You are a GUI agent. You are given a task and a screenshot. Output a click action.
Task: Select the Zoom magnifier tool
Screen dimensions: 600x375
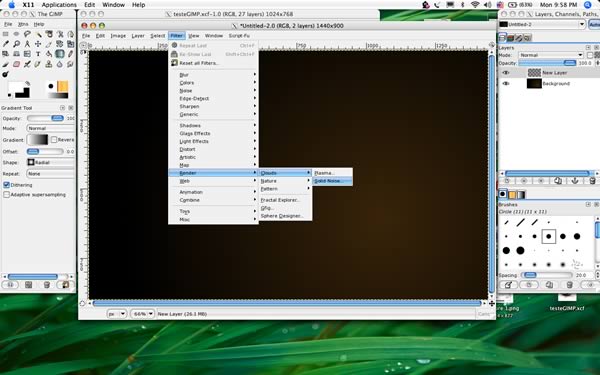click(16, 44)
